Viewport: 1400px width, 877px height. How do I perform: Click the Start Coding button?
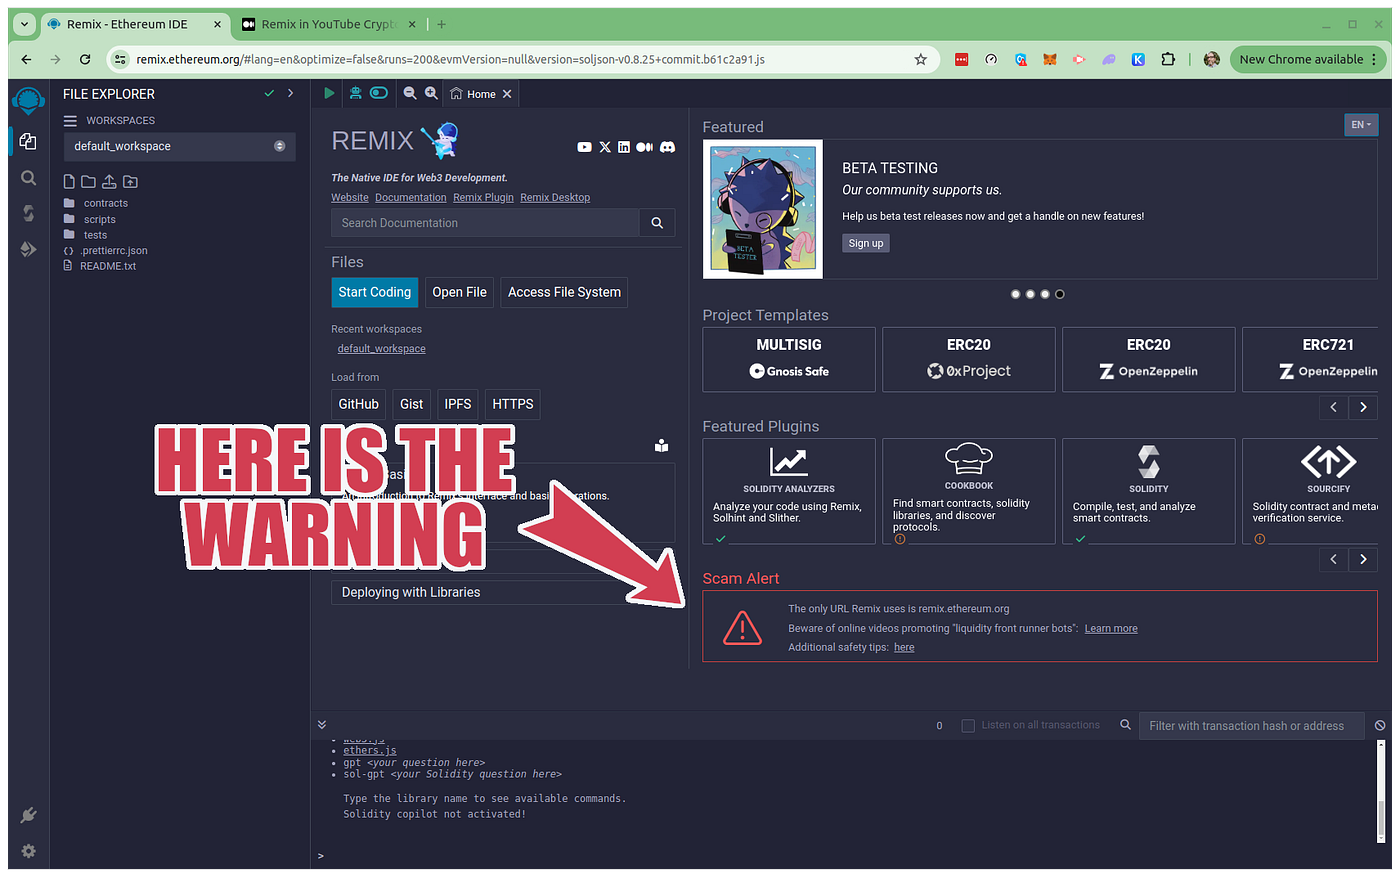coord(375,292)
